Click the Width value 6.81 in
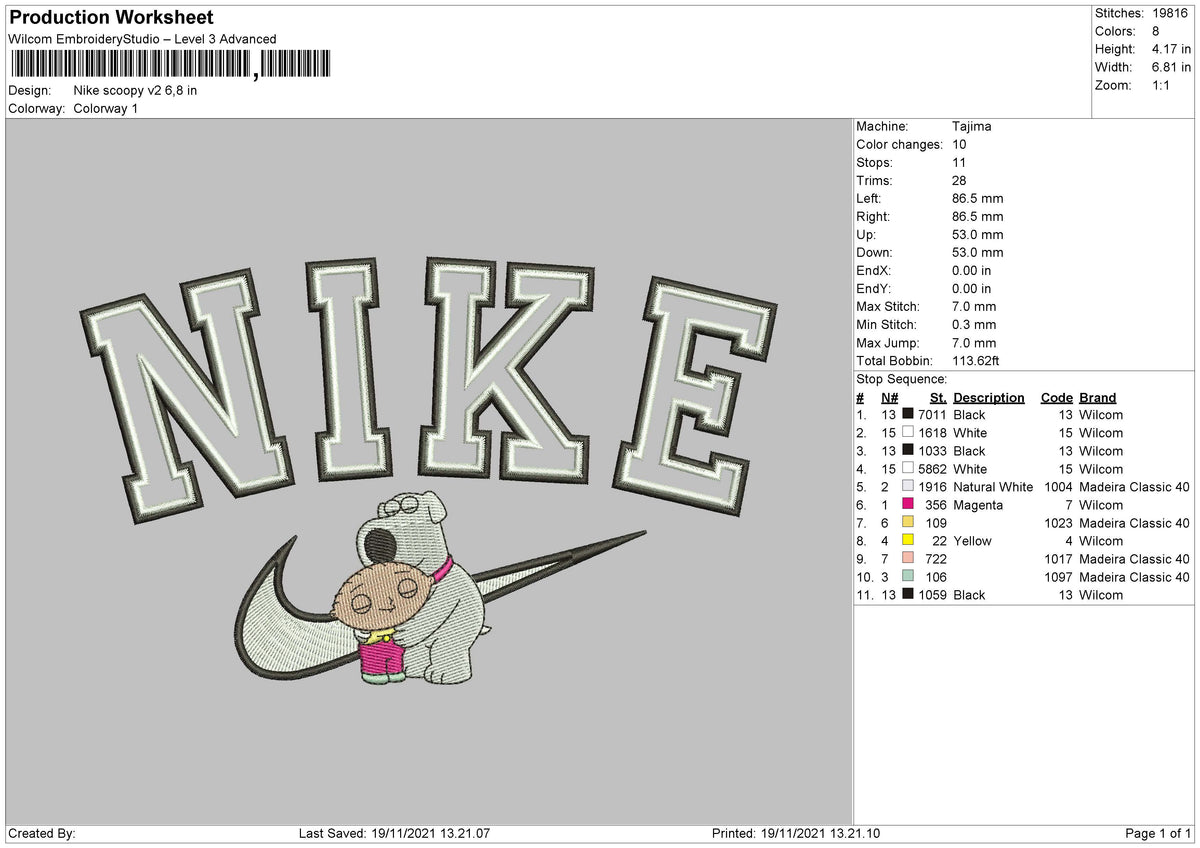Screen dimensions: 1200x848 coord(1171,67)
